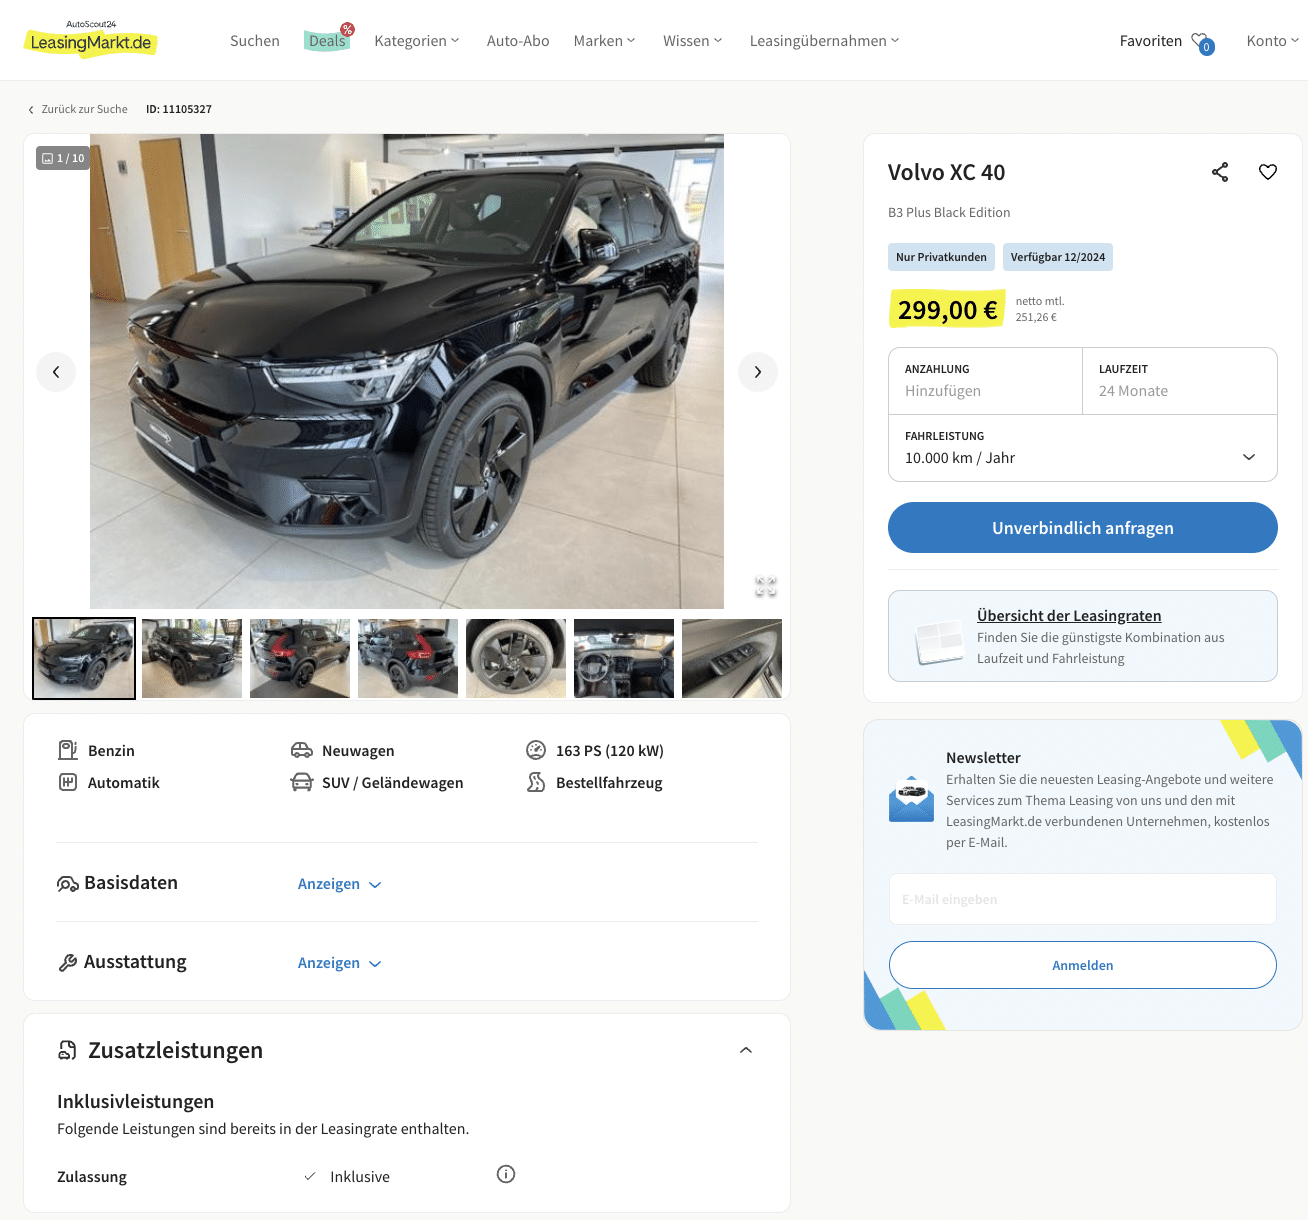The image size is (1308, 1220).
Task: Open the Deals navigation item
Action: 328,40
